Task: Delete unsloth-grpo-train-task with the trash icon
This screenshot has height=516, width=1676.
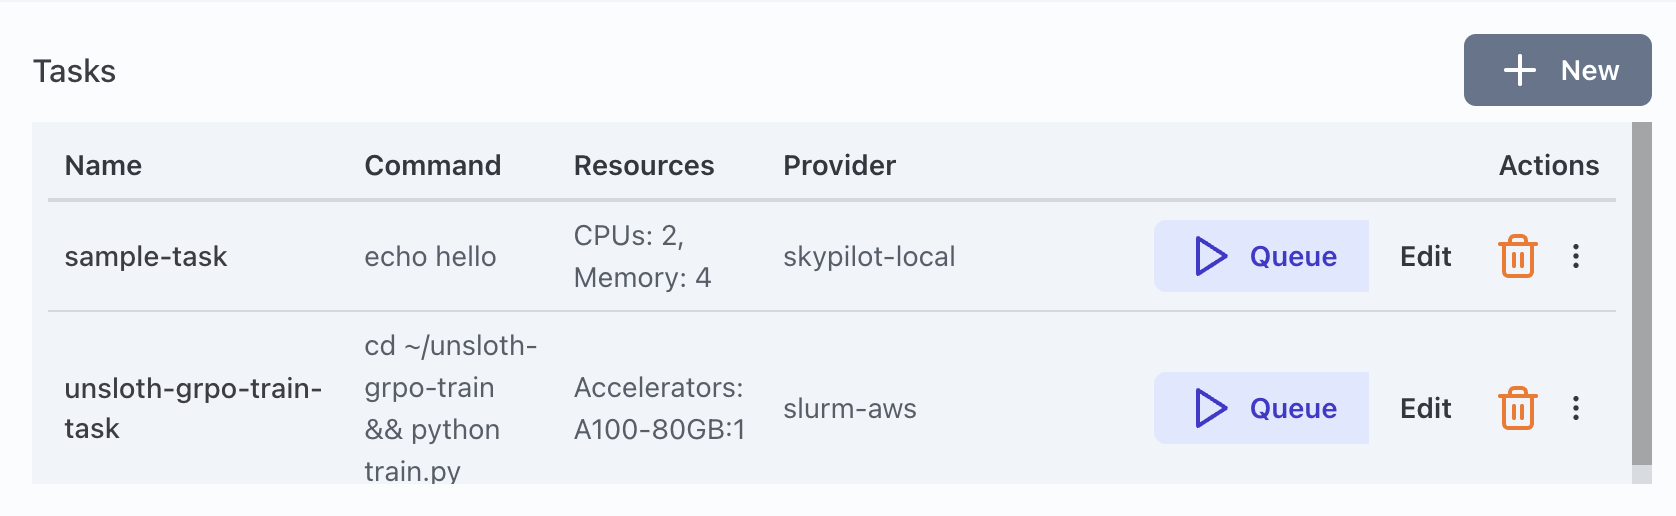Action: point(1517,408)
